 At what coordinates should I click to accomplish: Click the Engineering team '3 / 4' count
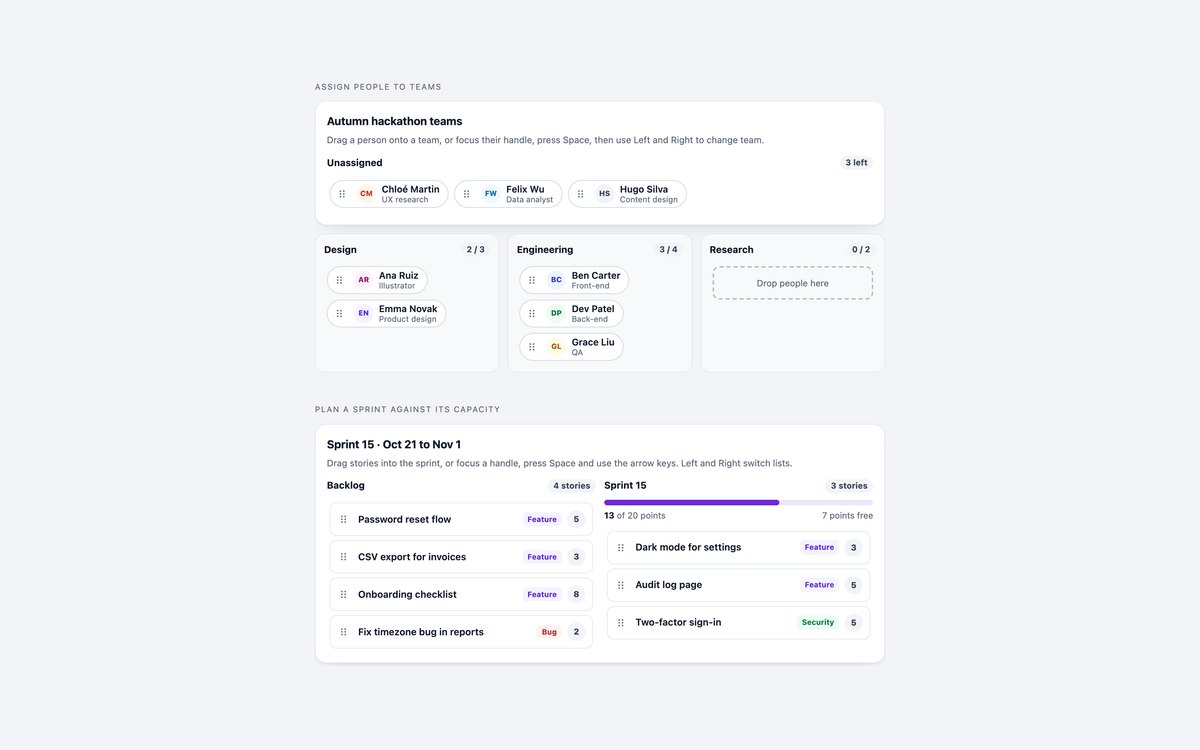pos(668,250)
